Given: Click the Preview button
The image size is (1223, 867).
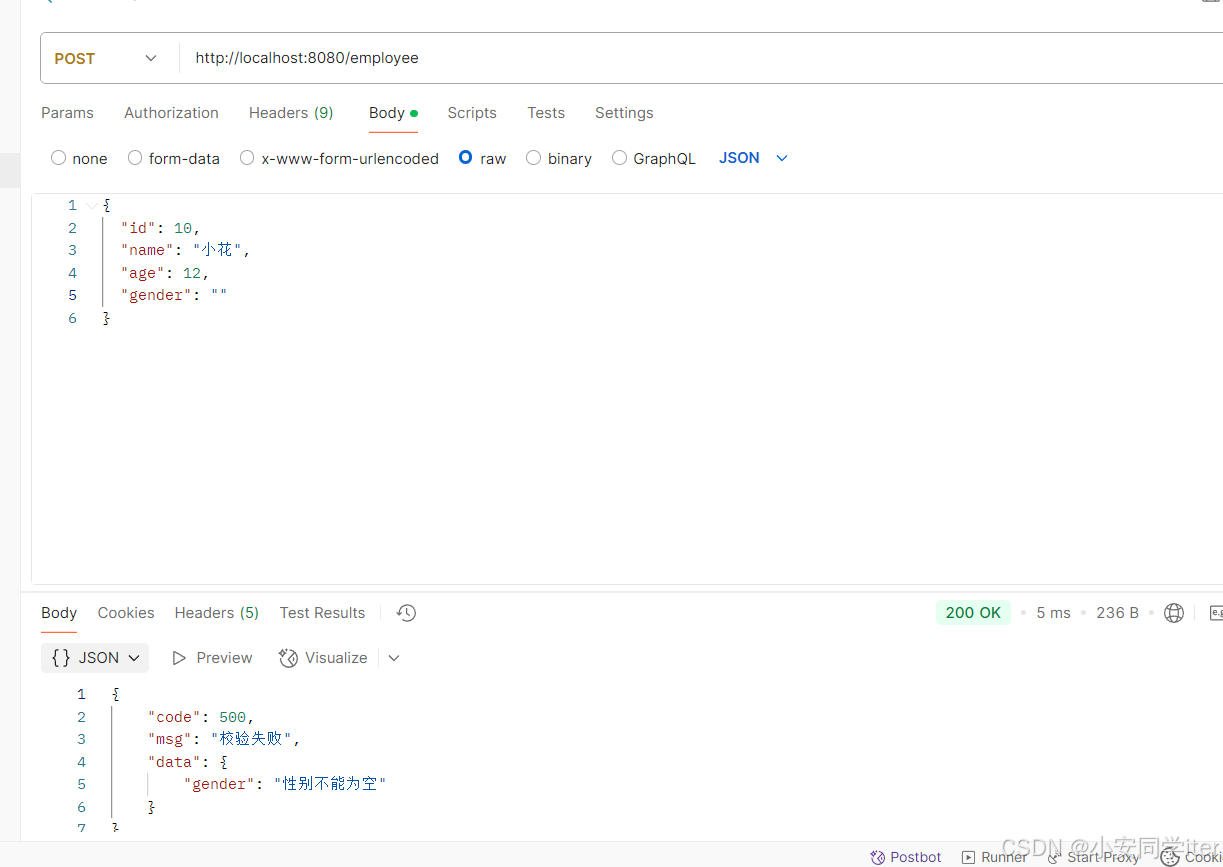Looking at the screenshot, I should pyautogui.click(x=212, y=658).
